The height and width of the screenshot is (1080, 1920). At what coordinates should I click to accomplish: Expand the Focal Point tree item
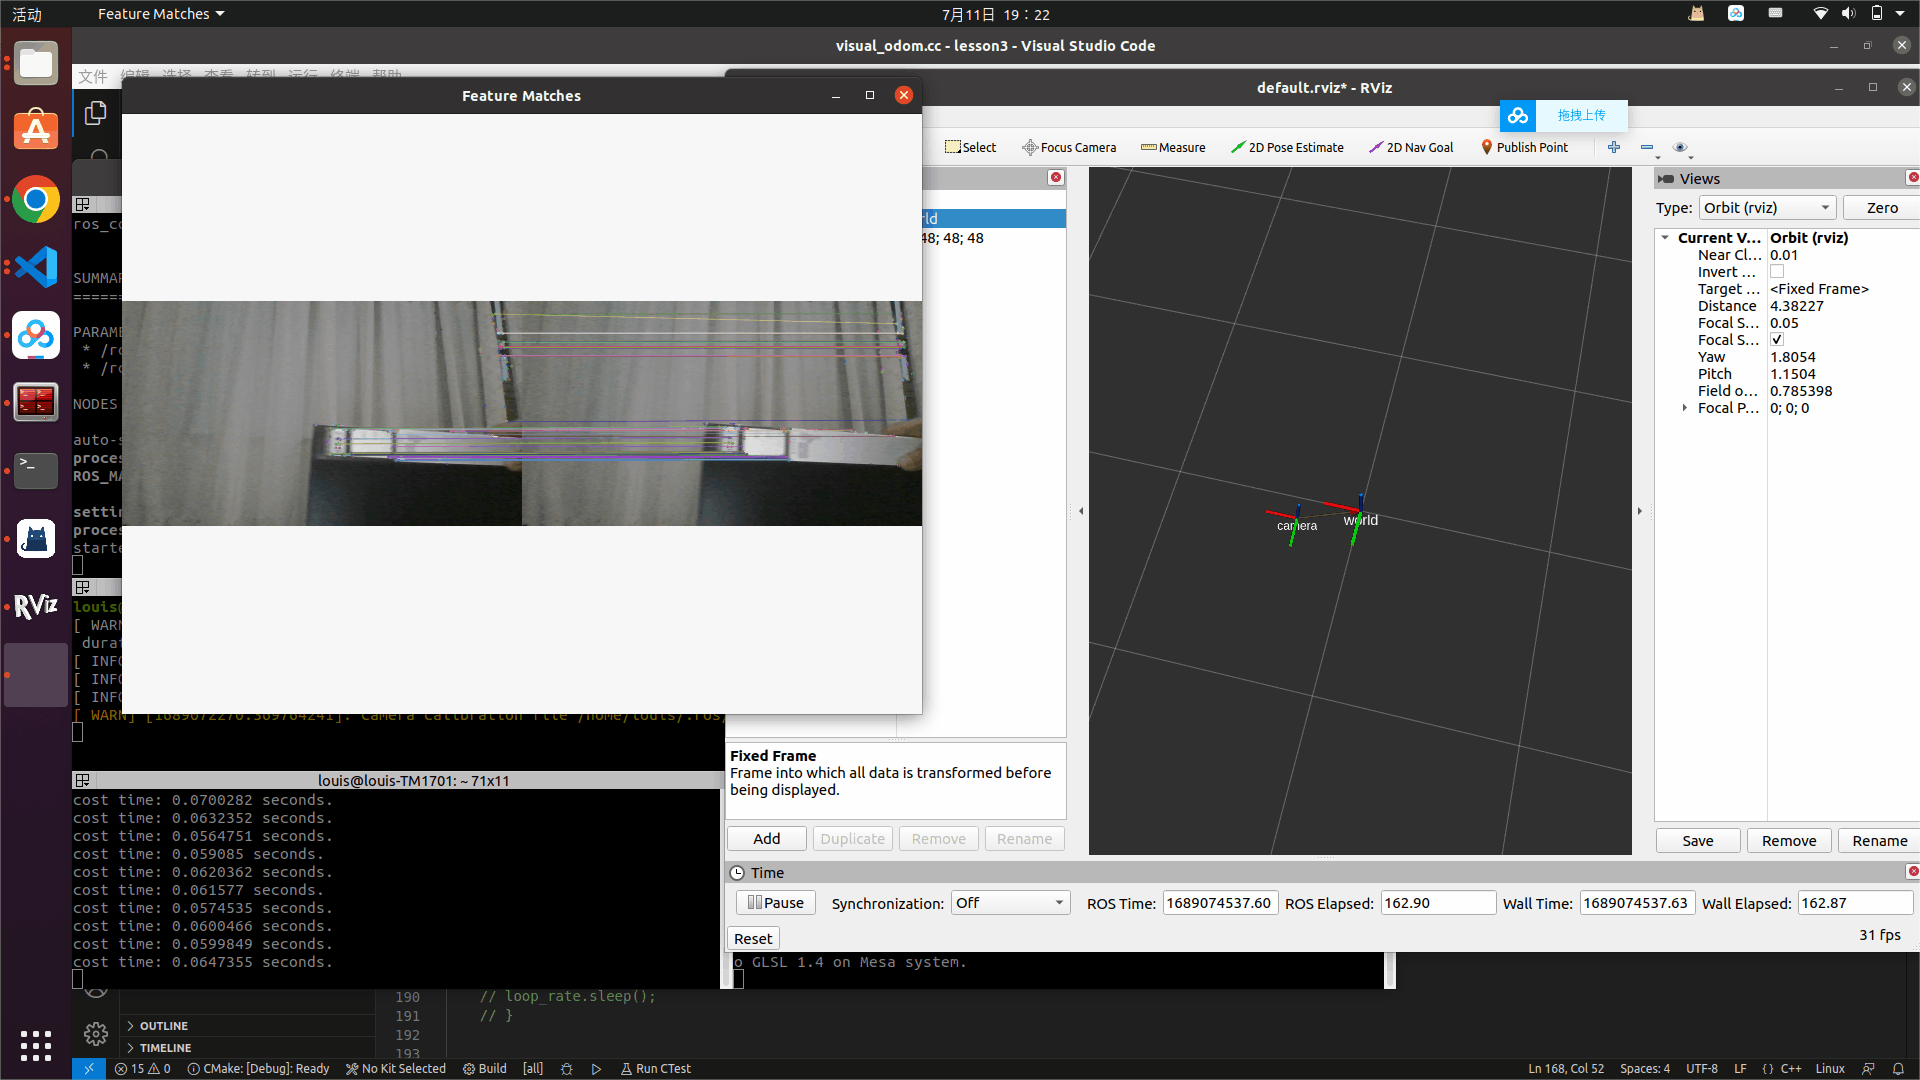[1685, 408]
